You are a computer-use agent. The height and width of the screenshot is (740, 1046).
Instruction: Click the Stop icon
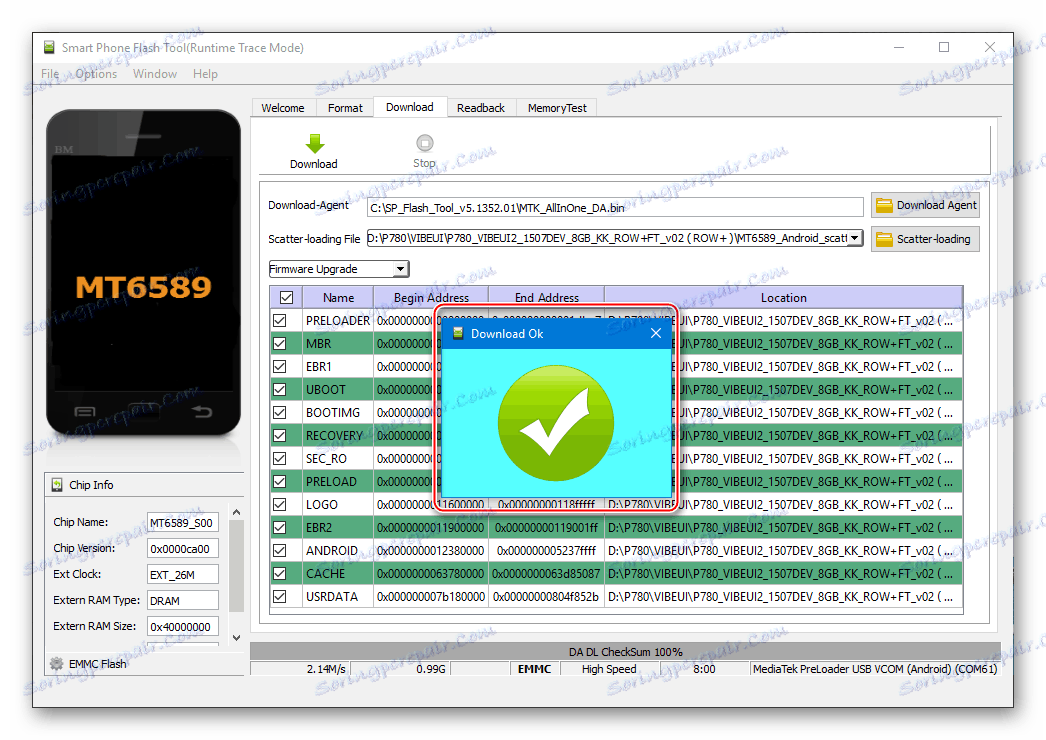pyautogui.click(x=424, y=143)
